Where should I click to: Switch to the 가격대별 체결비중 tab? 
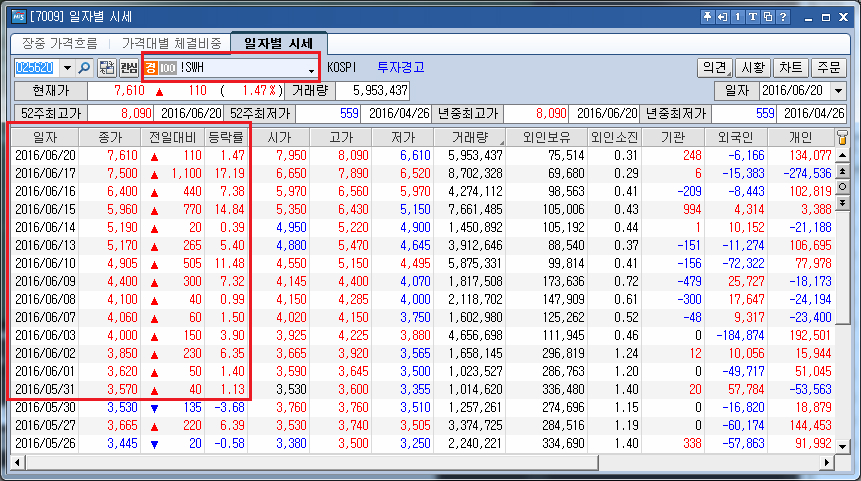(171, 43)
